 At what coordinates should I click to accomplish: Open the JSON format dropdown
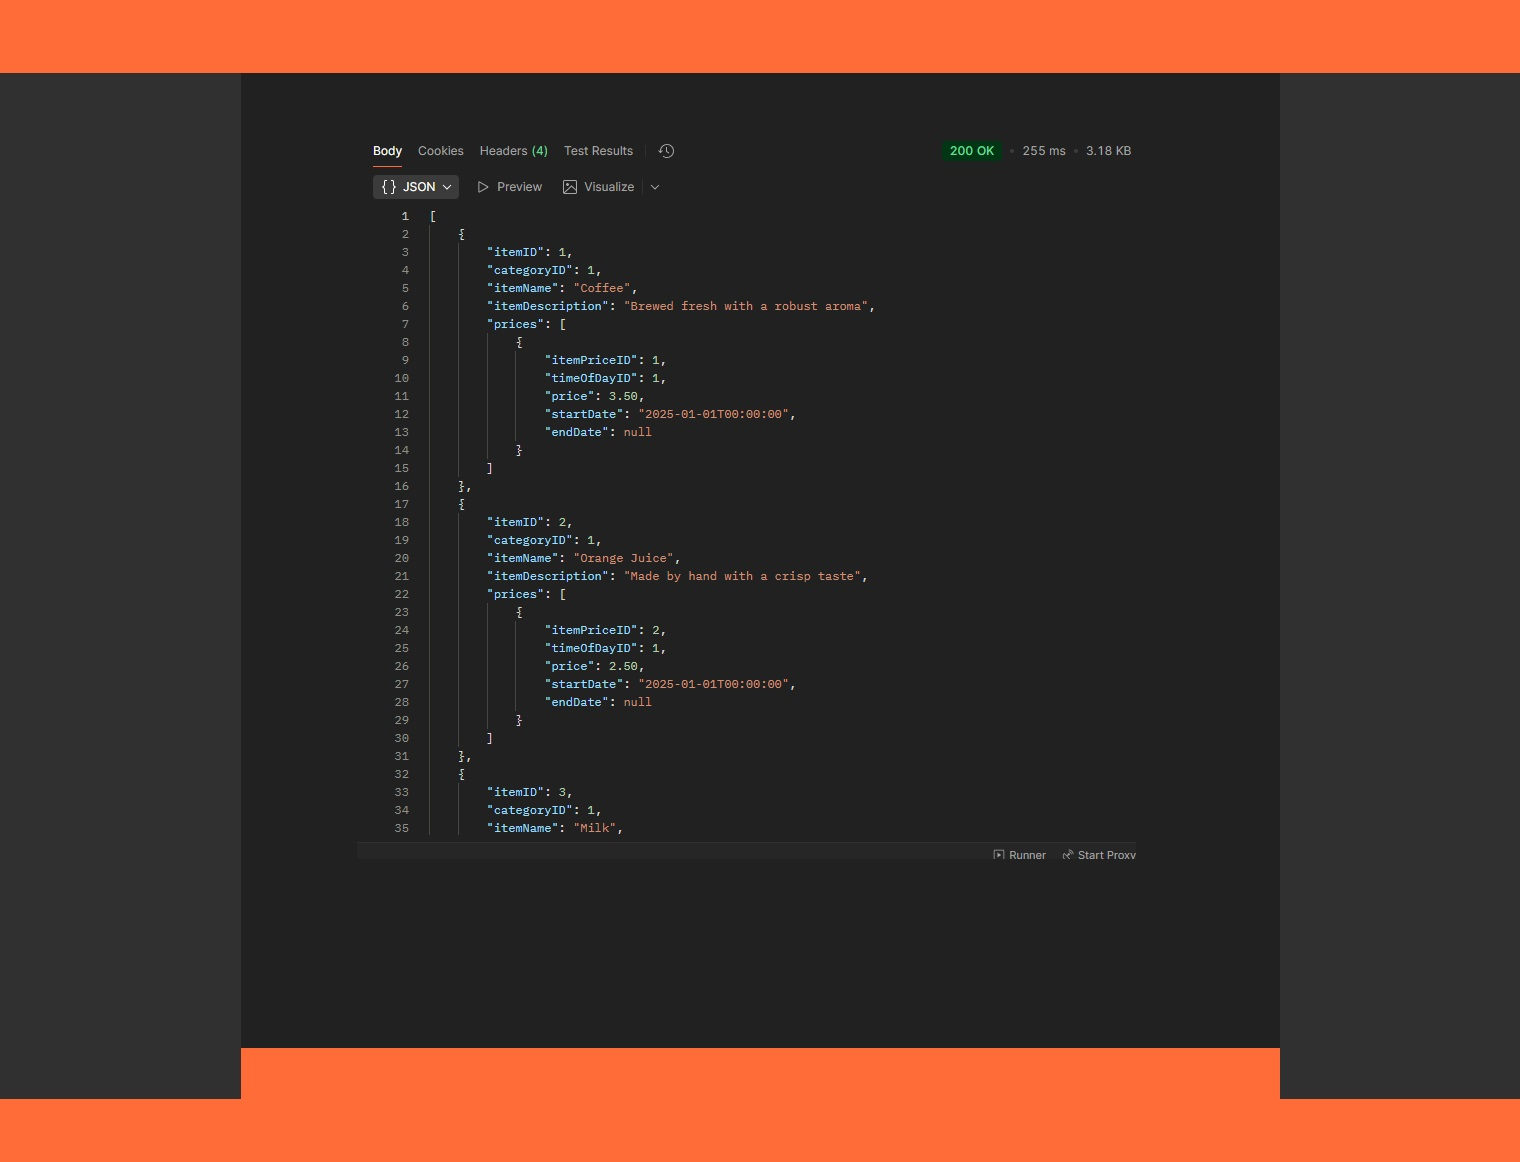[x=446, y=187]
